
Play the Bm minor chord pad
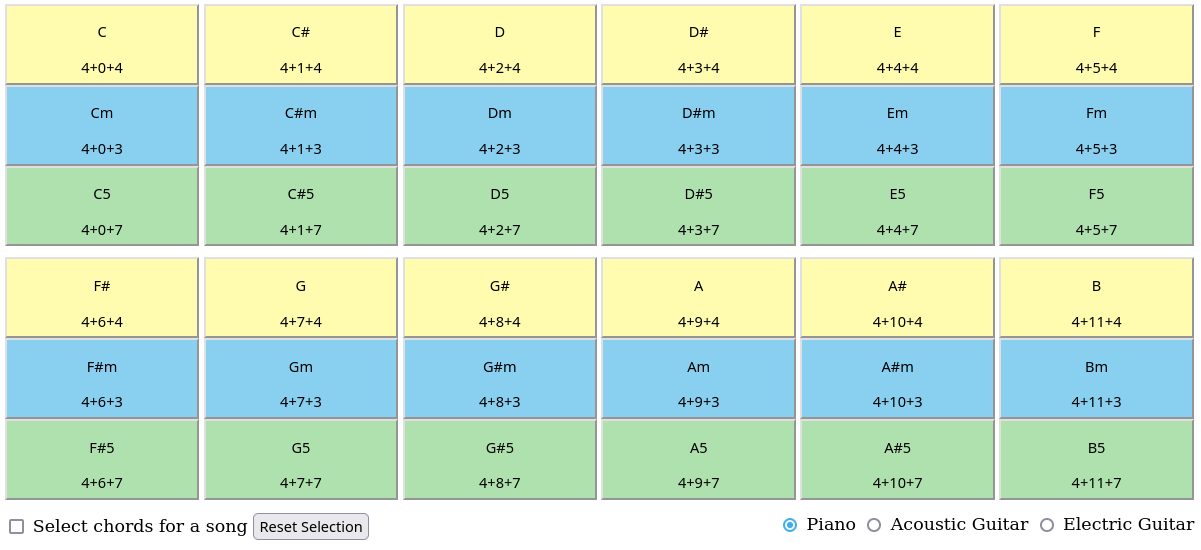click(1096, 380)
